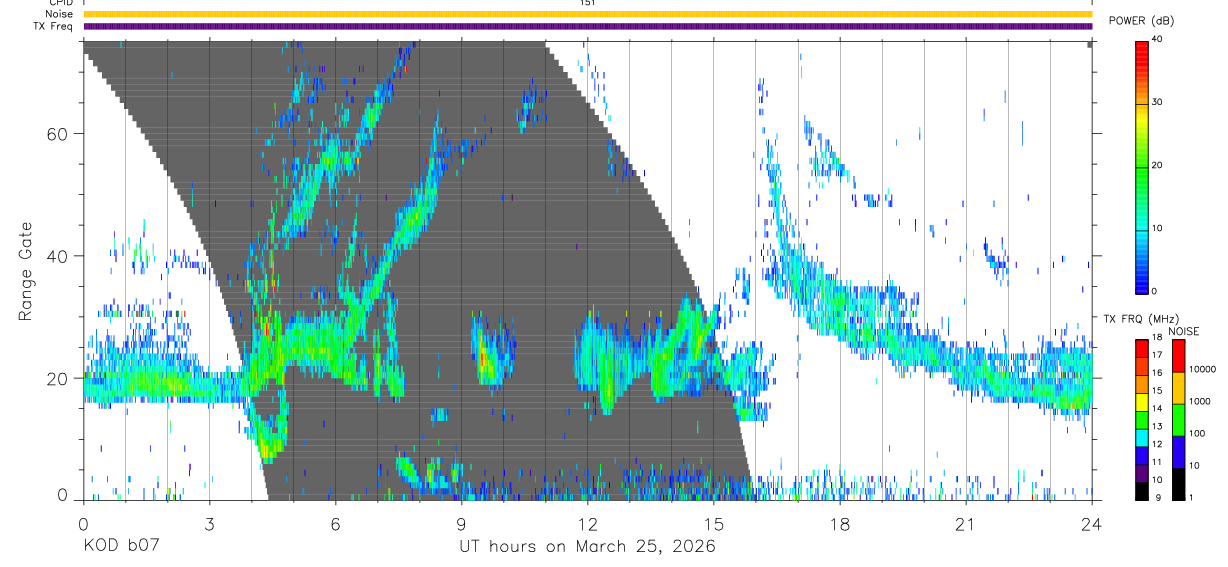
Task: Click the range gate axis label 60
Action: (57, 133)
